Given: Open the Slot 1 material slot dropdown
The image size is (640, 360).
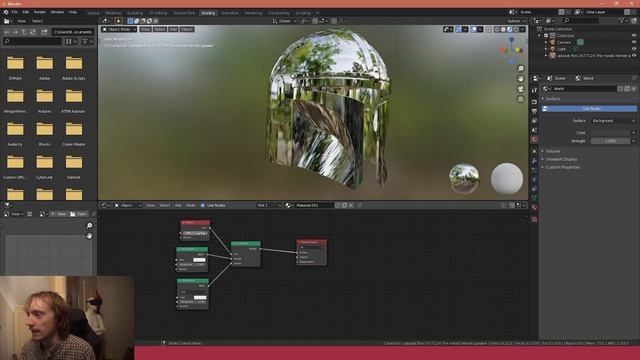Looking at the screenshot, I should [269, 205].
